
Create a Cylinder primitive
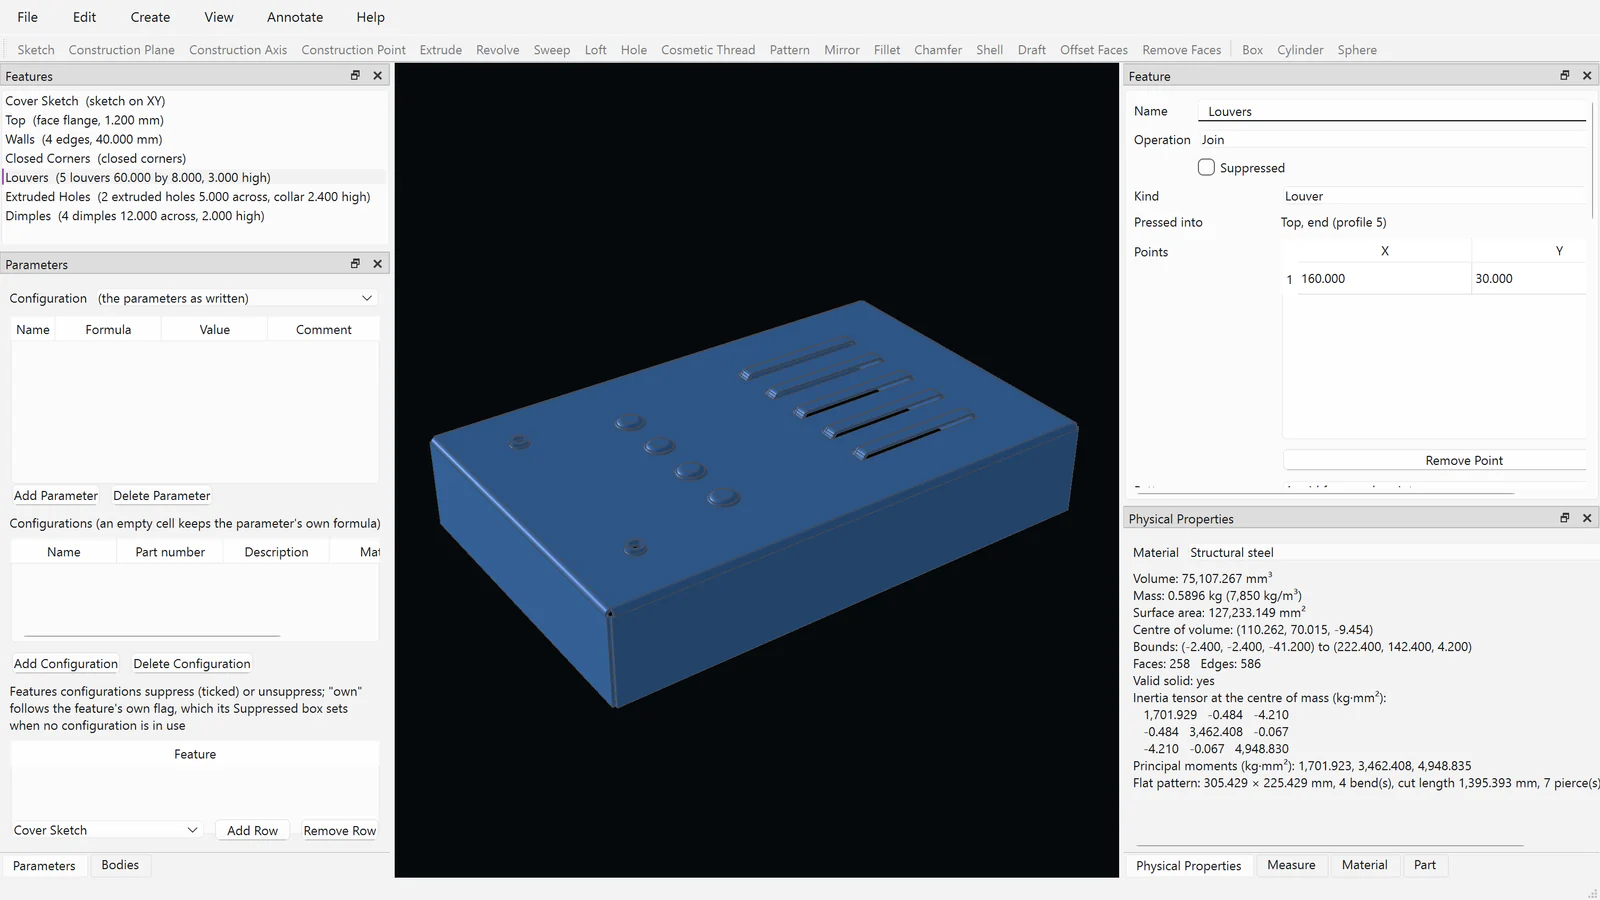pos(1300,50)
